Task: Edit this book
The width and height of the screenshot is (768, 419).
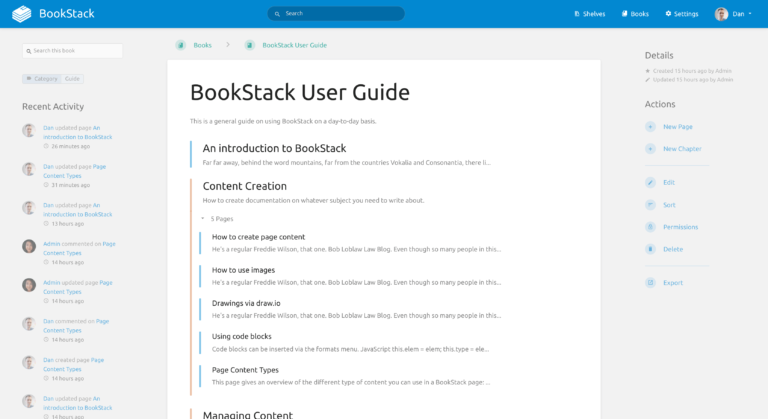Action: (669, 182)
